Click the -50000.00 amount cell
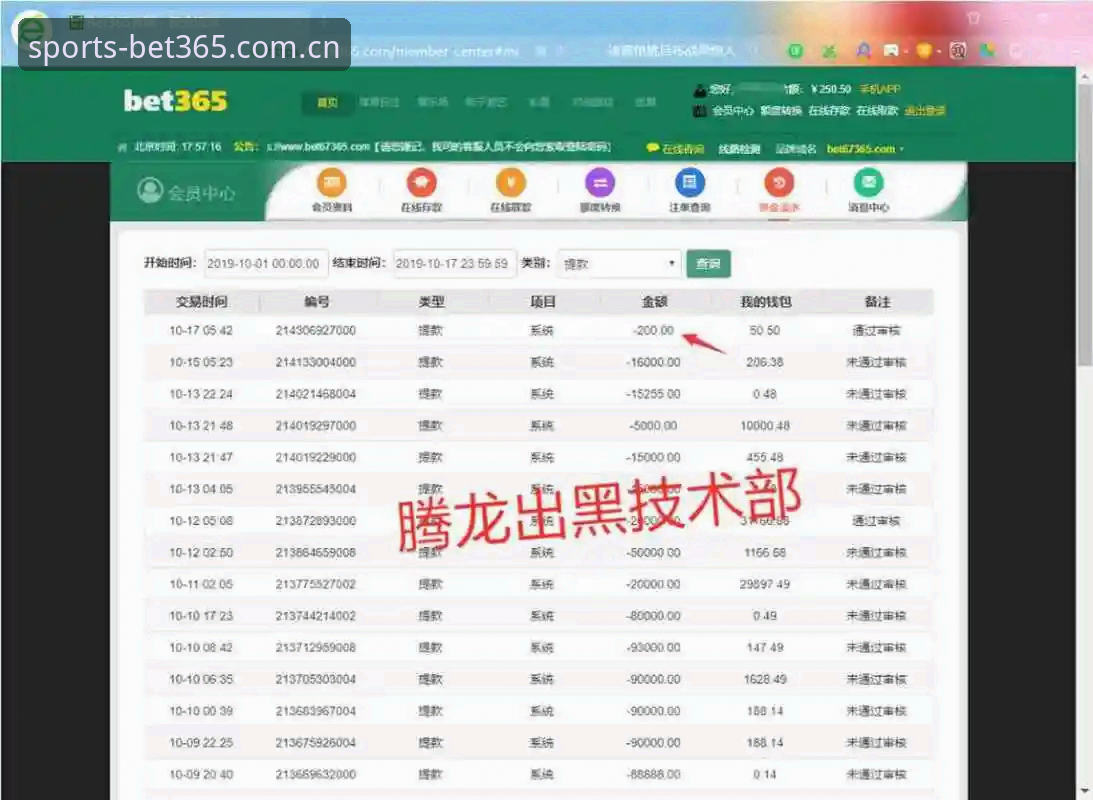Viewport: 1093px width, 800px height. 653,553
